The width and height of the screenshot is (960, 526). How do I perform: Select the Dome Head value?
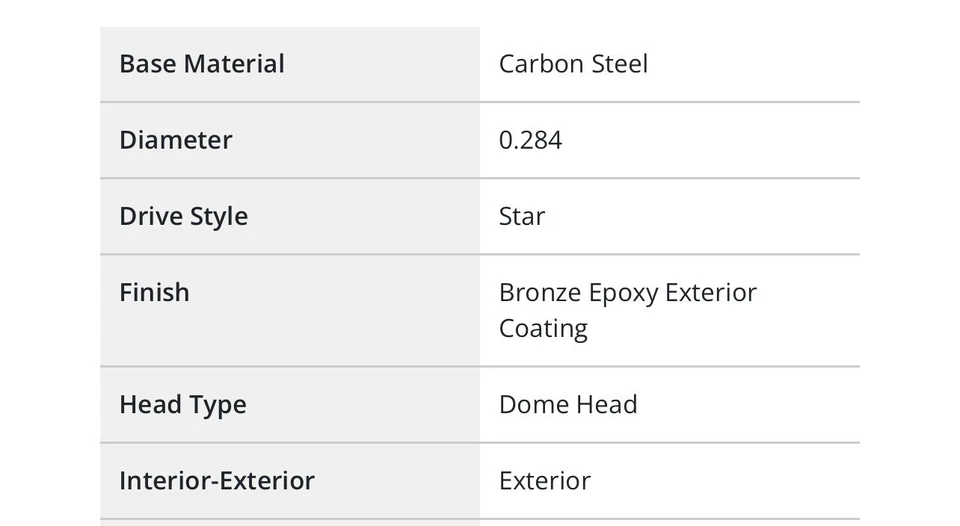click(568, 405)
